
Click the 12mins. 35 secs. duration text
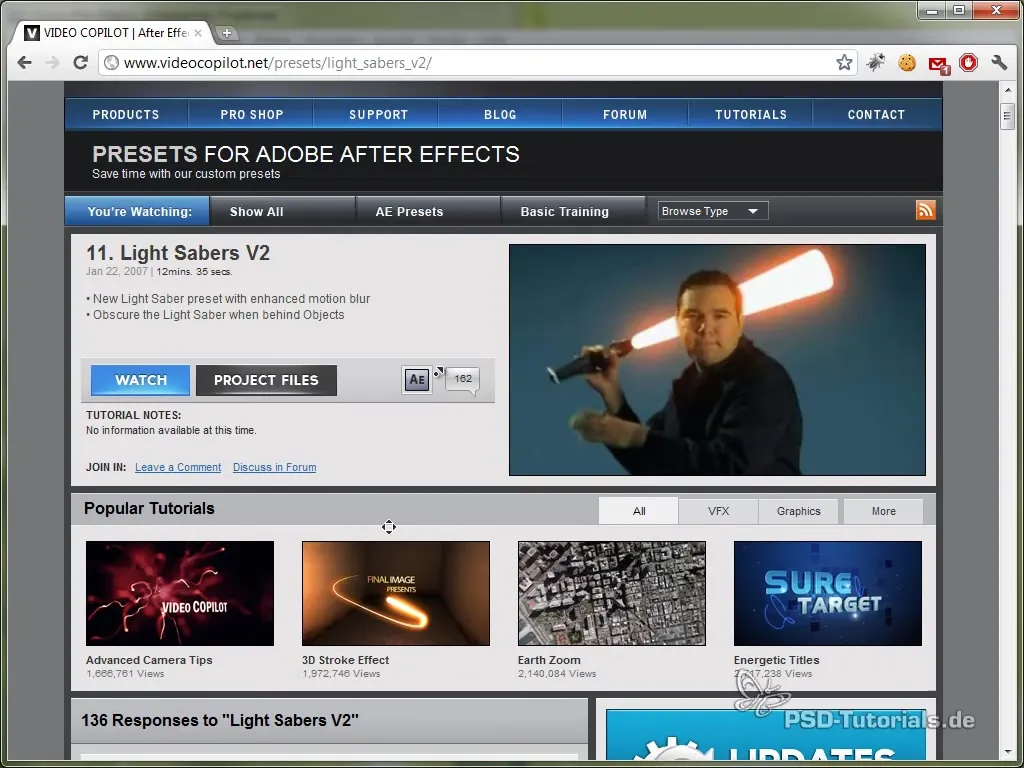coord(195,272)
